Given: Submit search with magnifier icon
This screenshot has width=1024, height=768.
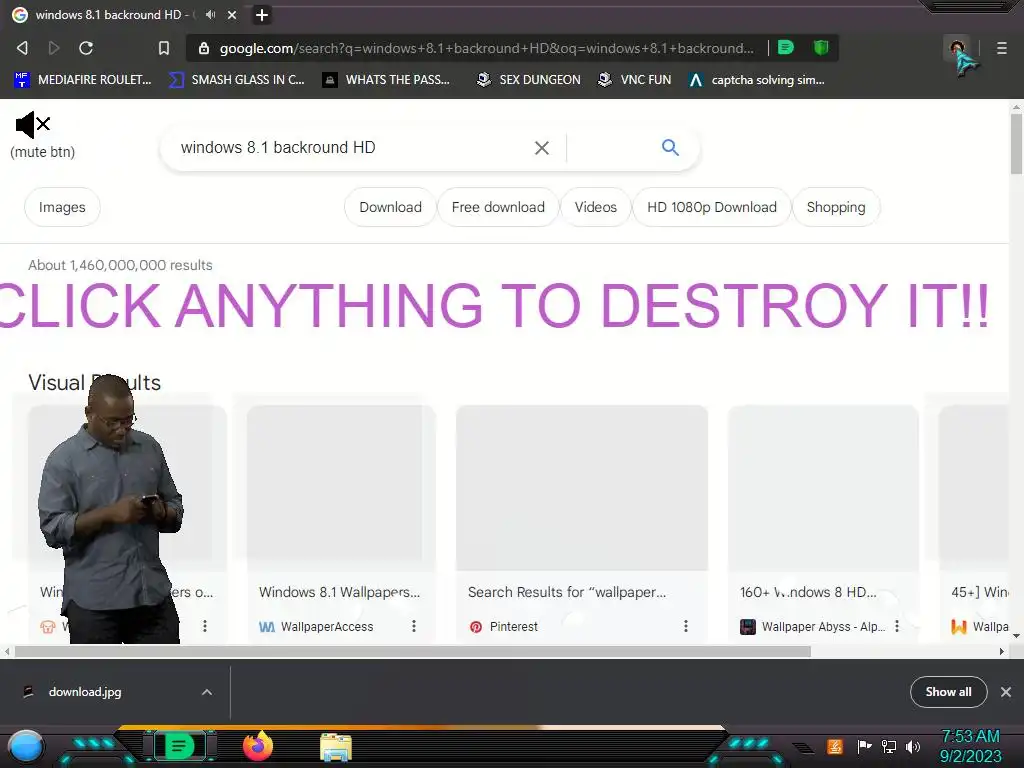Looking at the screenshot, I should pyautogui.click(x=670, y=148).
